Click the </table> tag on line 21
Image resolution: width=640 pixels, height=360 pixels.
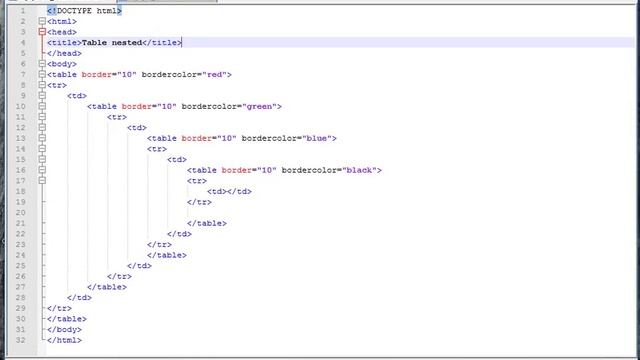tap(207, 223)
